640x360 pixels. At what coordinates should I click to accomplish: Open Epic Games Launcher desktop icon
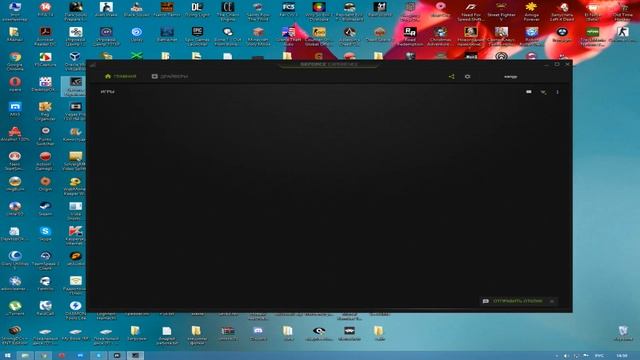click(197, 36)
